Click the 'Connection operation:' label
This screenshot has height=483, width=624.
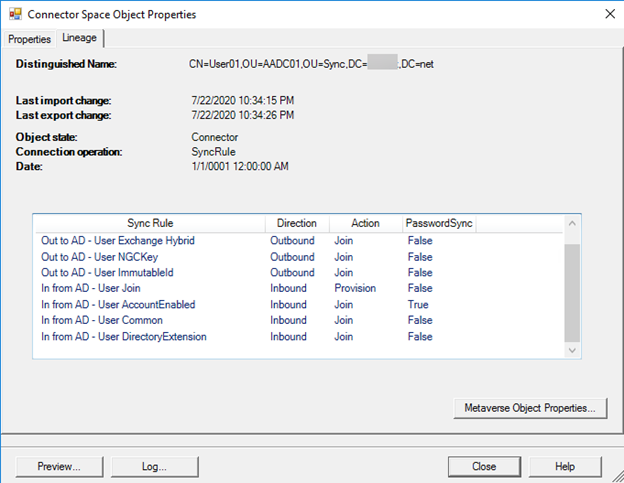[x=69, y=152]
